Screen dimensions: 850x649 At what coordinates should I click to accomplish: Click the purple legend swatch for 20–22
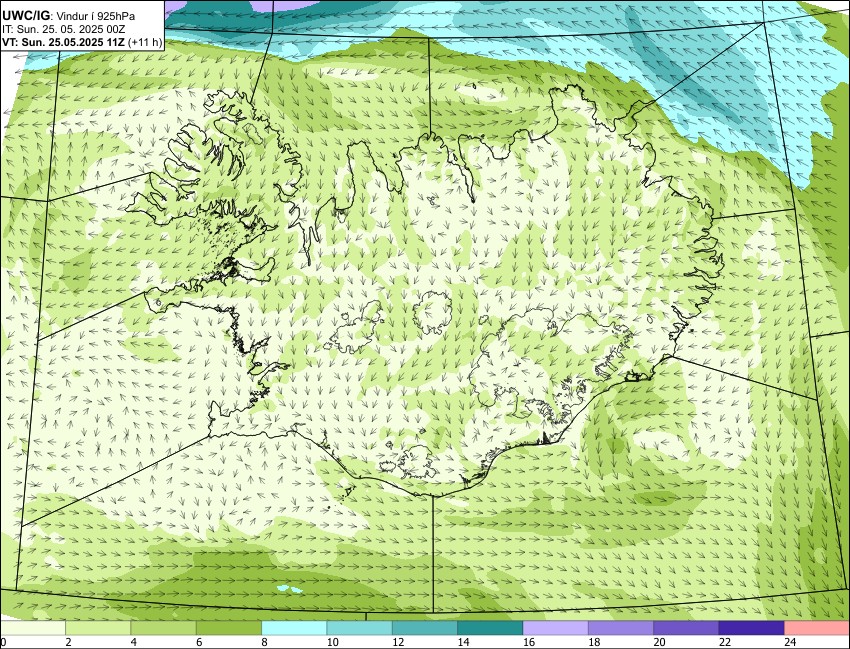point(686,628)
